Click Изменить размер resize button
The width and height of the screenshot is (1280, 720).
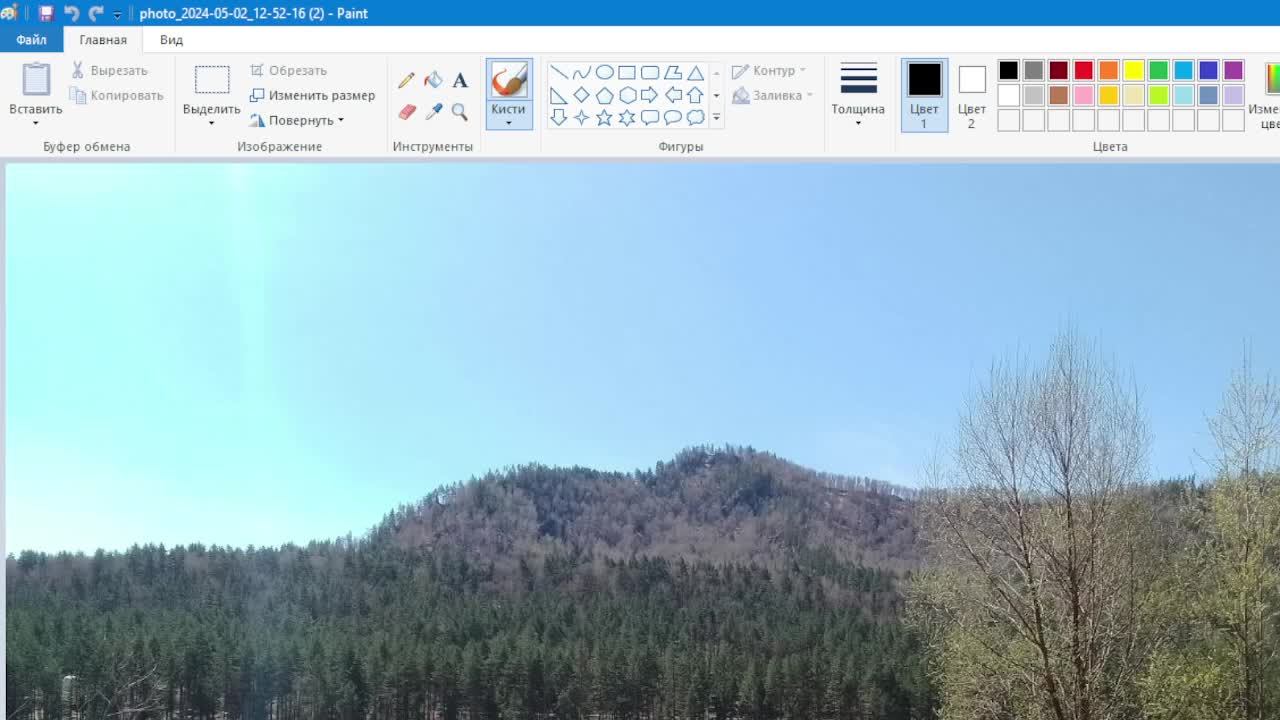pyautogui.click(x=312, y=95)
